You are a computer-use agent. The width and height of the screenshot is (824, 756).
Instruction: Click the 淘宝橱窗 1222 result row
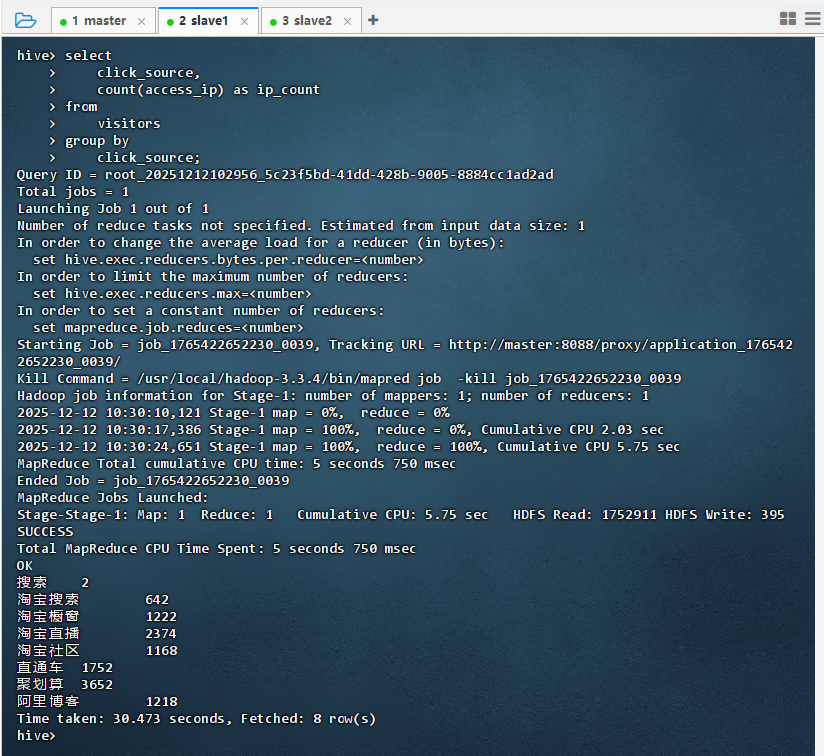pos(97,616)
